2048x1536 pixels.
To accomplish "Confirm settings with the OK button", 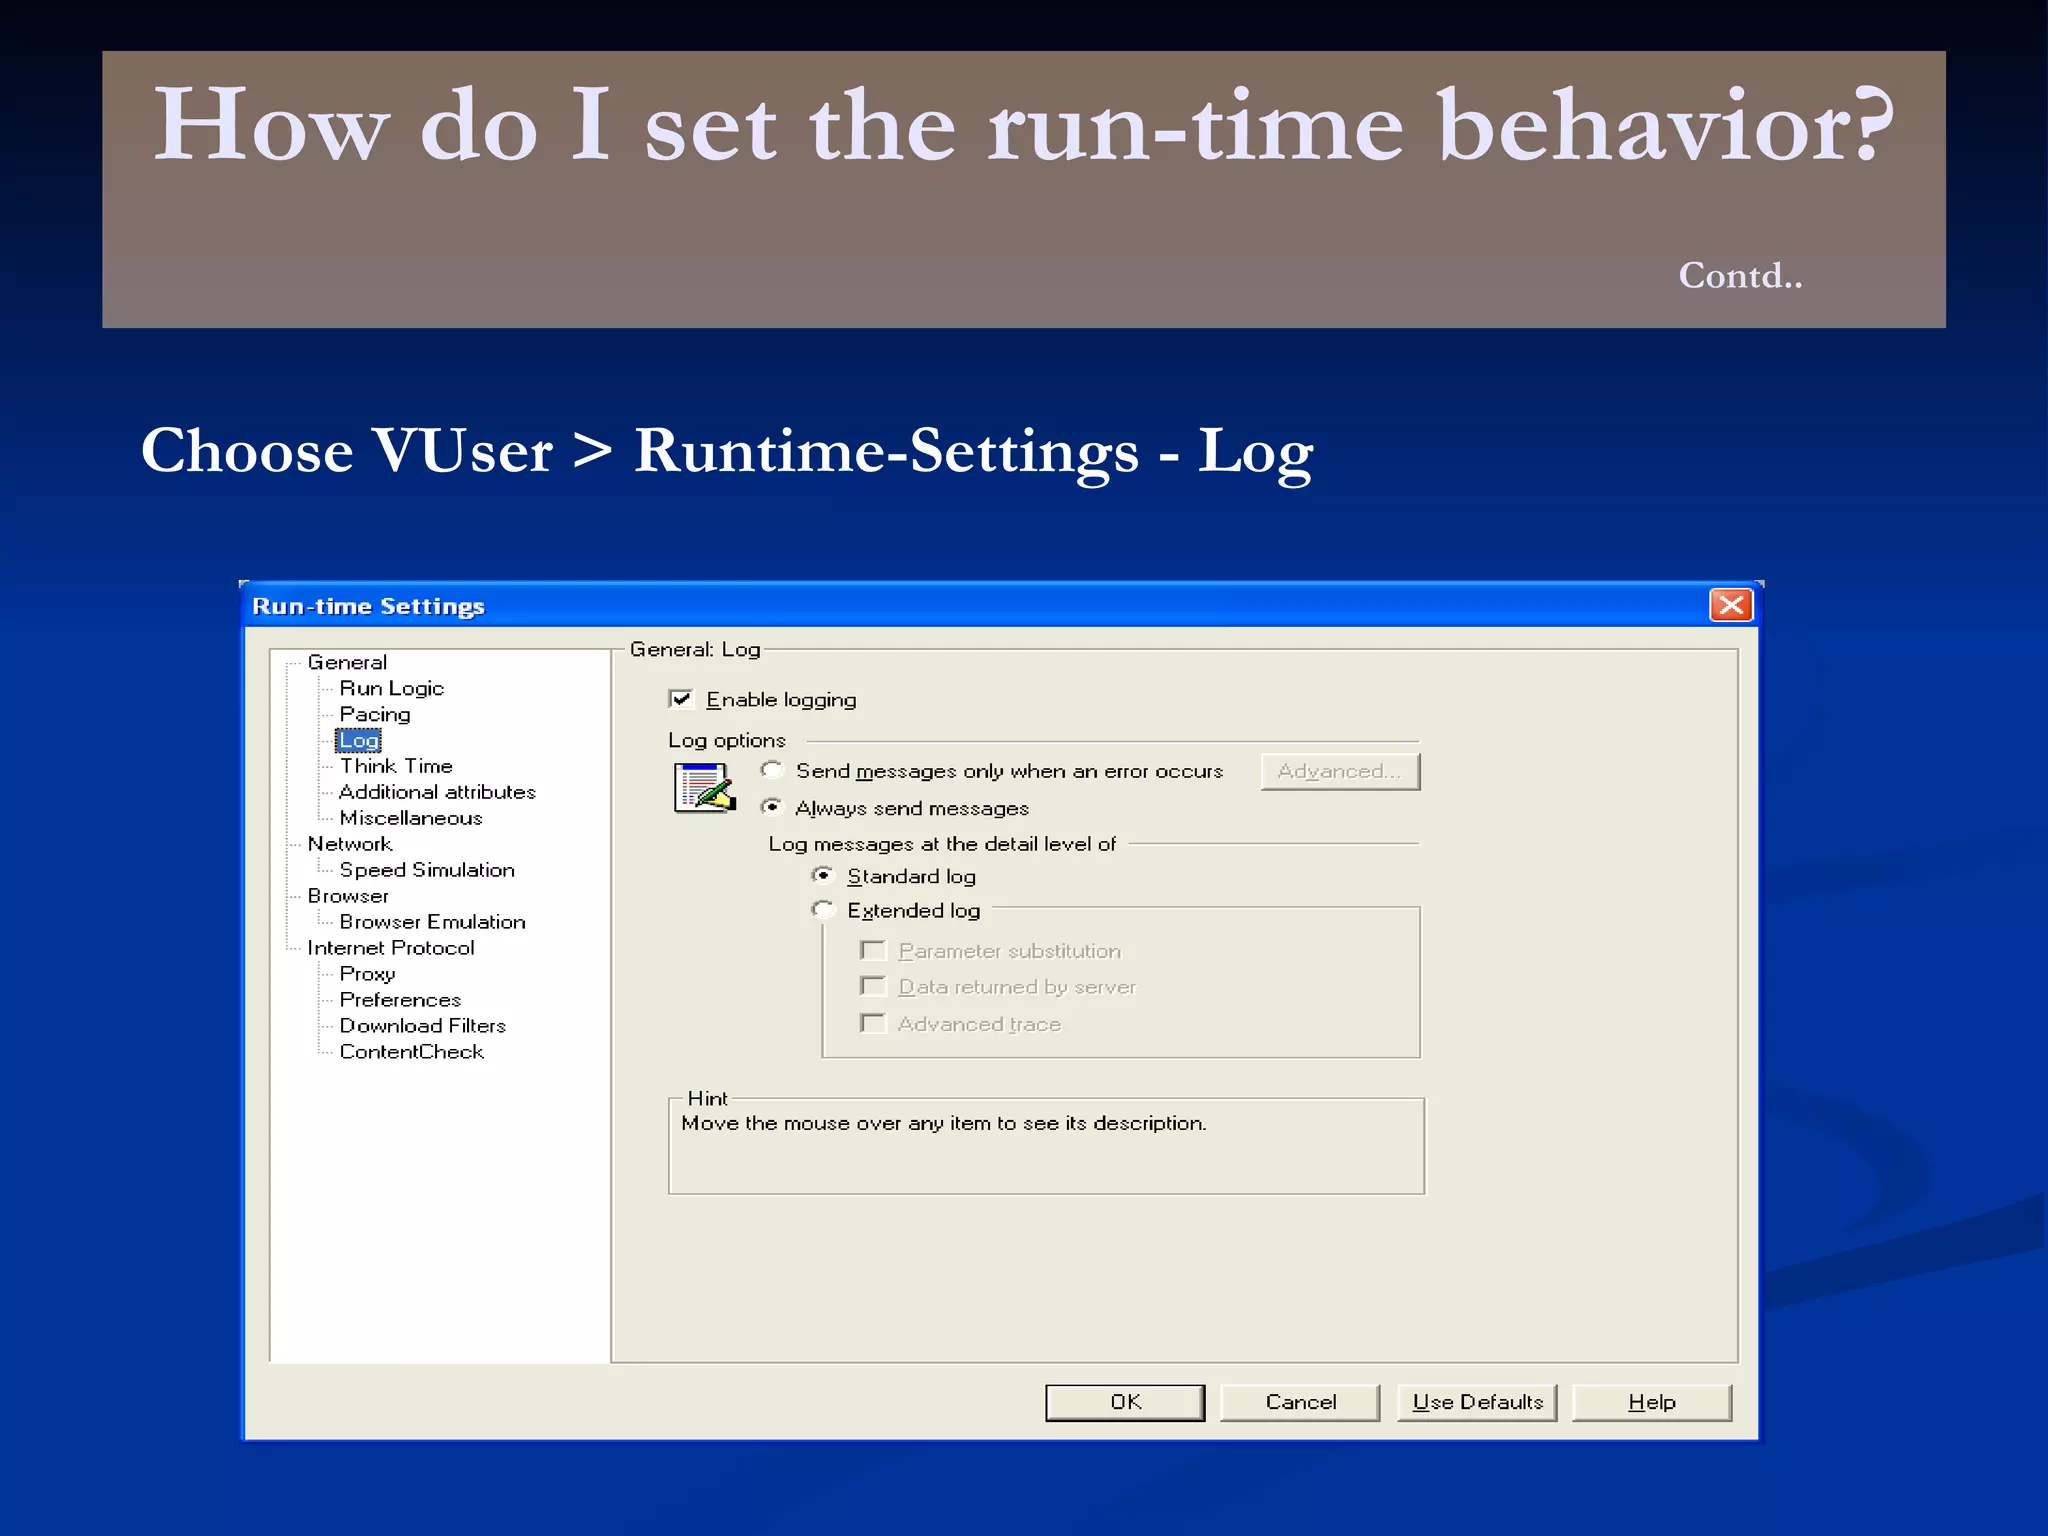I will 1125,1402.
